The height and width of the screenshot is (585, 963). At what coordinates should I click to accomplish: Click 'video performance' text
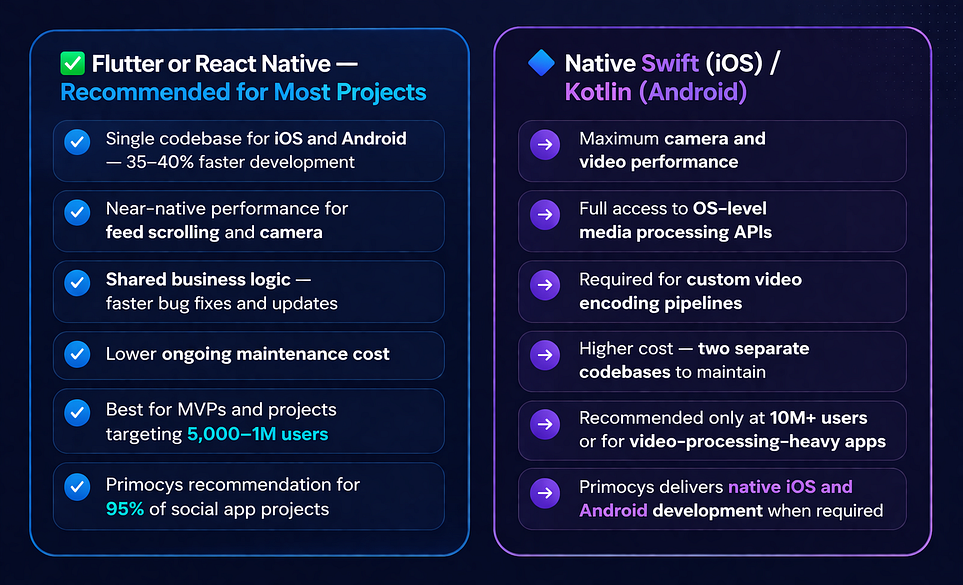(x=658, y=162)
